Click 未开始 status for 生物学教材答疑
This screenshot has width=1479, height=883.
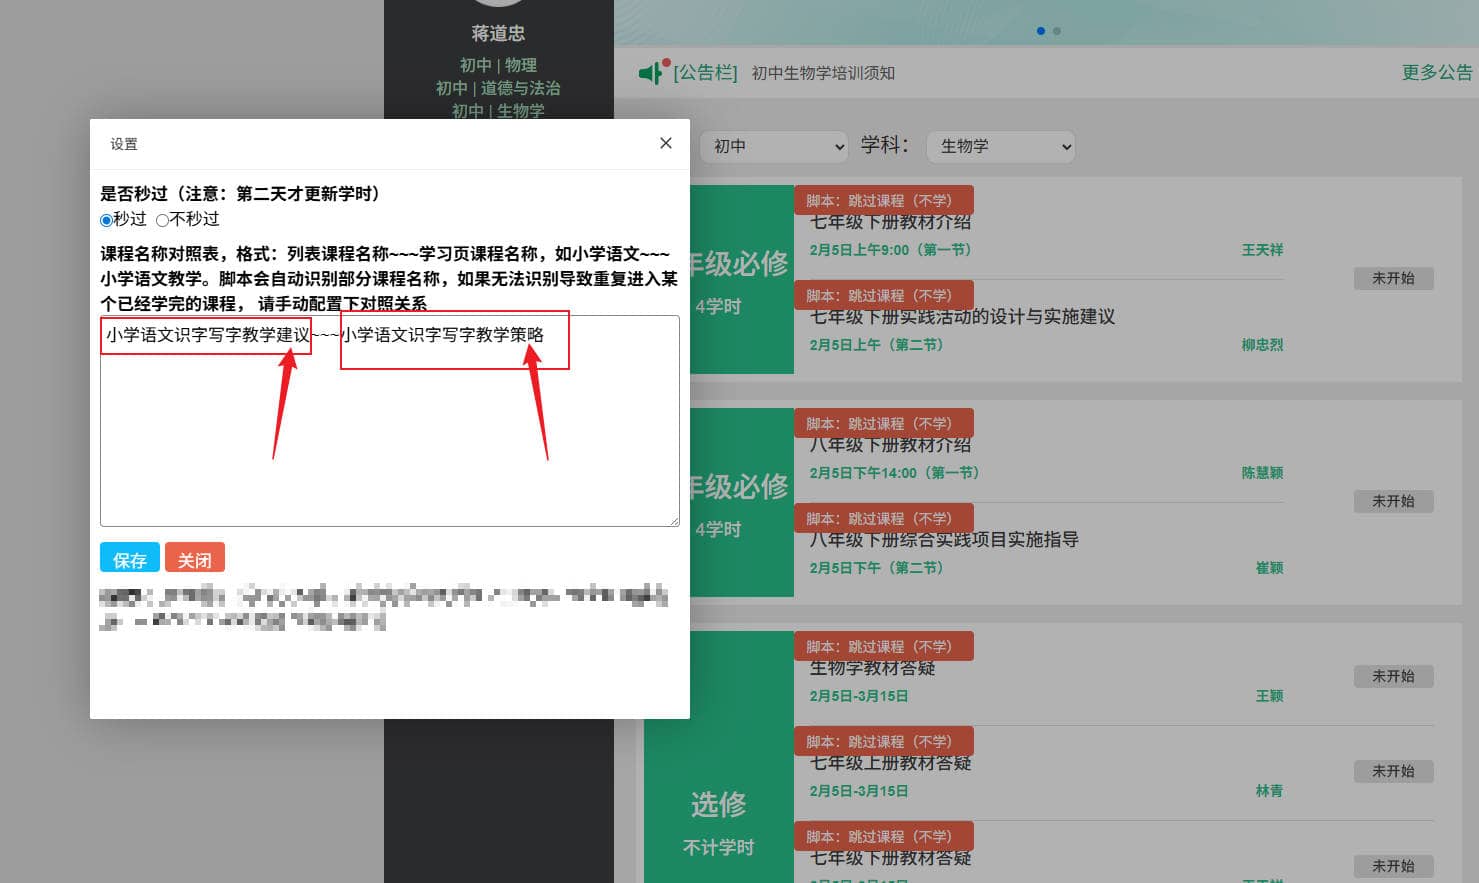pos(1393,676)
